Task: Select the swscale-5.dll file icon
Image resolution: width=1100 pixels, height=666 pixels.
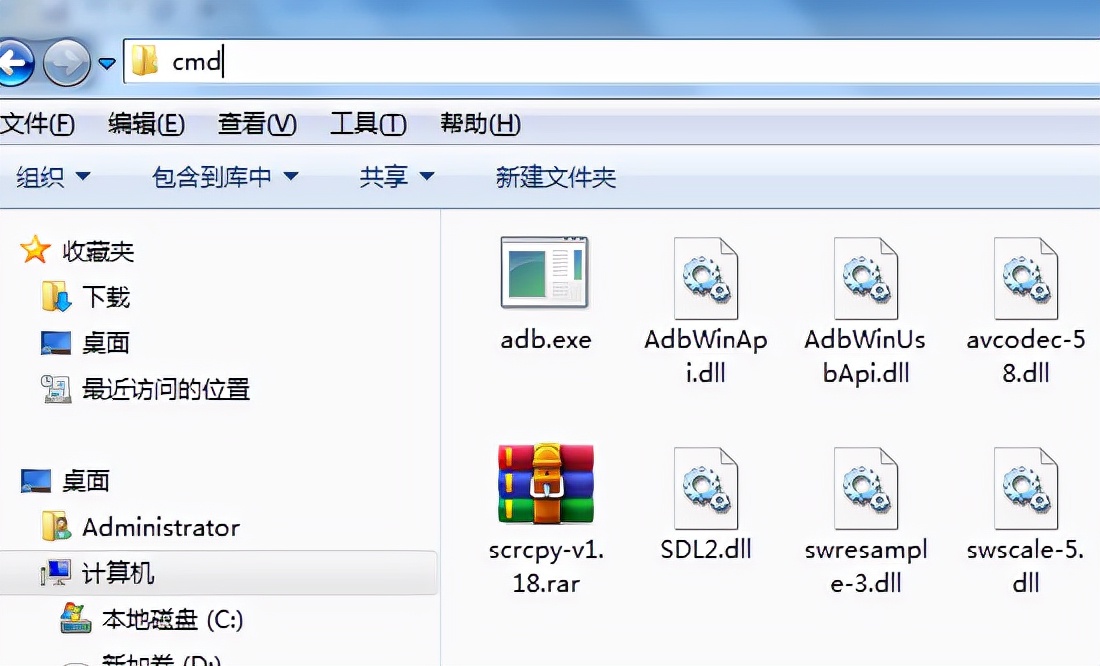Action: coord(1026,488)
